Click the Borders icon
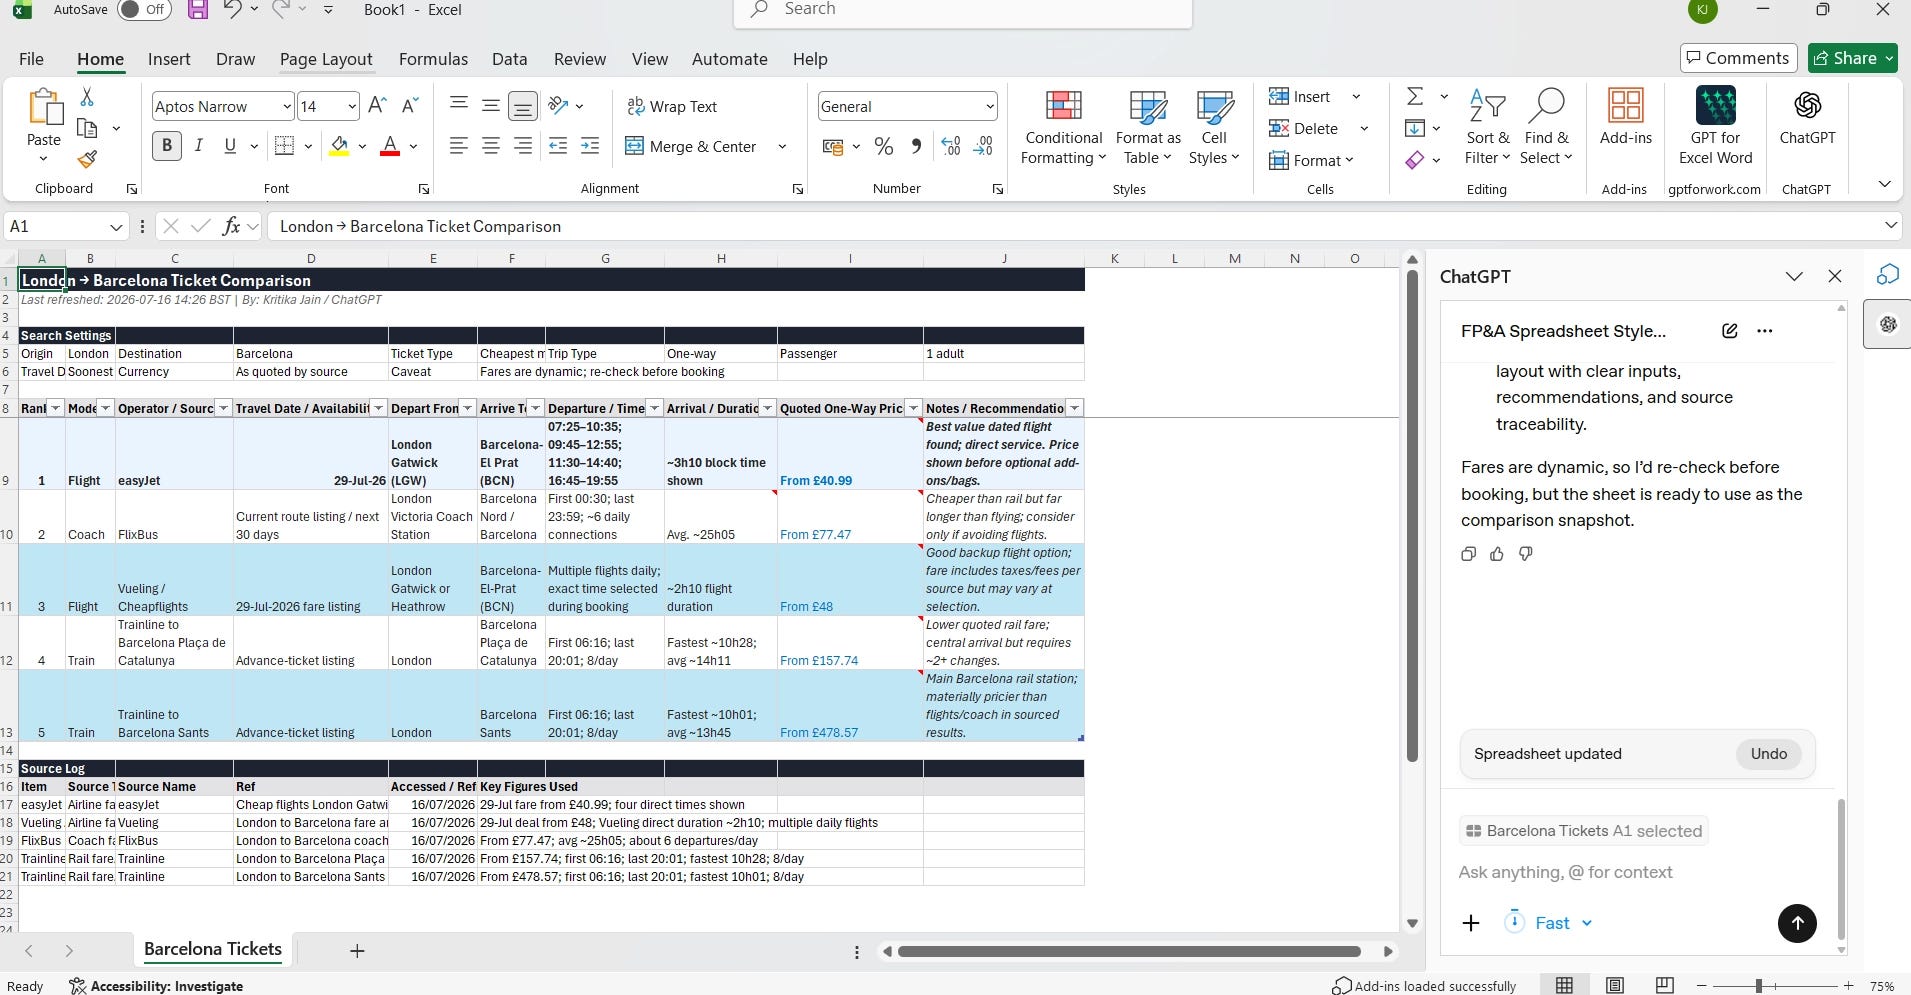1911x995 pixels. pos(284,146)
